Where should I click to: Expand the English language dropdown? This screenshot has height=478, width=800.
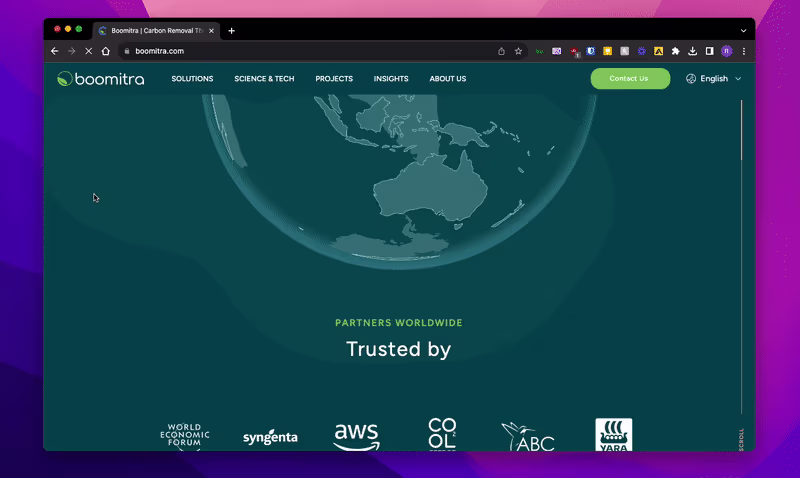click(714, 79)
